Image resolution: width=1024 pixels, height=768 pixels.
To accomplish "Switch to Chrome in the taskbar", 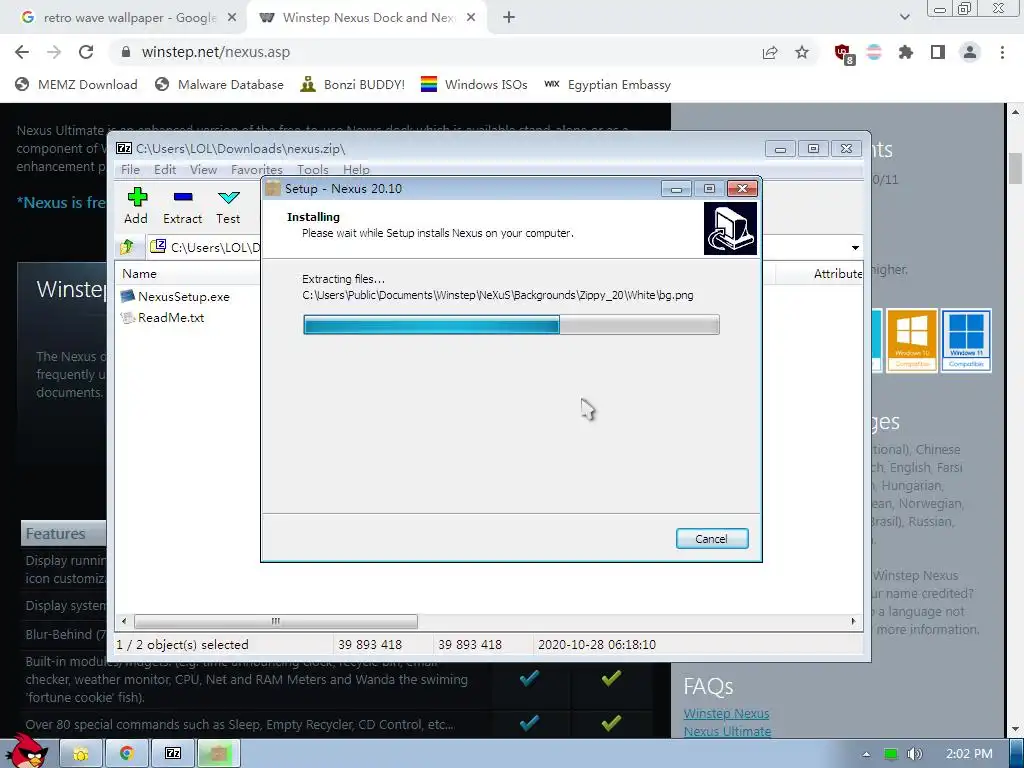I will [127, 754].
